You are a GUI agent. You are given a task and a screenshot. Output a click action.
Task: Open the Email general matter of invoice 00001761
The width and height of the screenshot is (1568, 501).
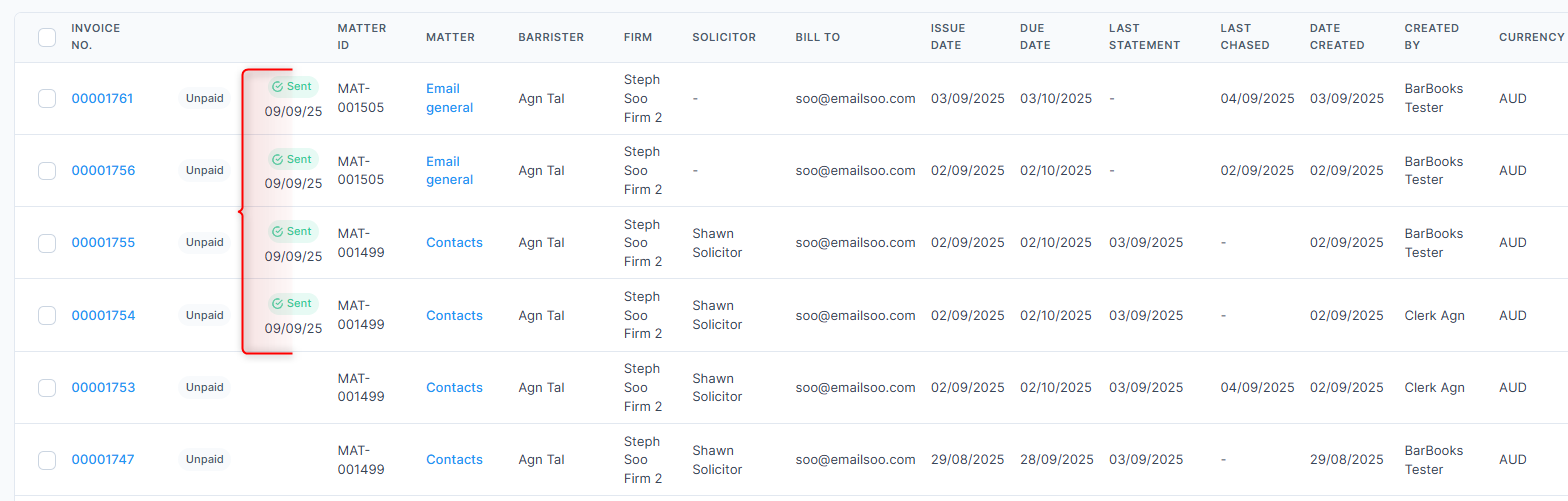pyautogui.click(x=450, y=98)
